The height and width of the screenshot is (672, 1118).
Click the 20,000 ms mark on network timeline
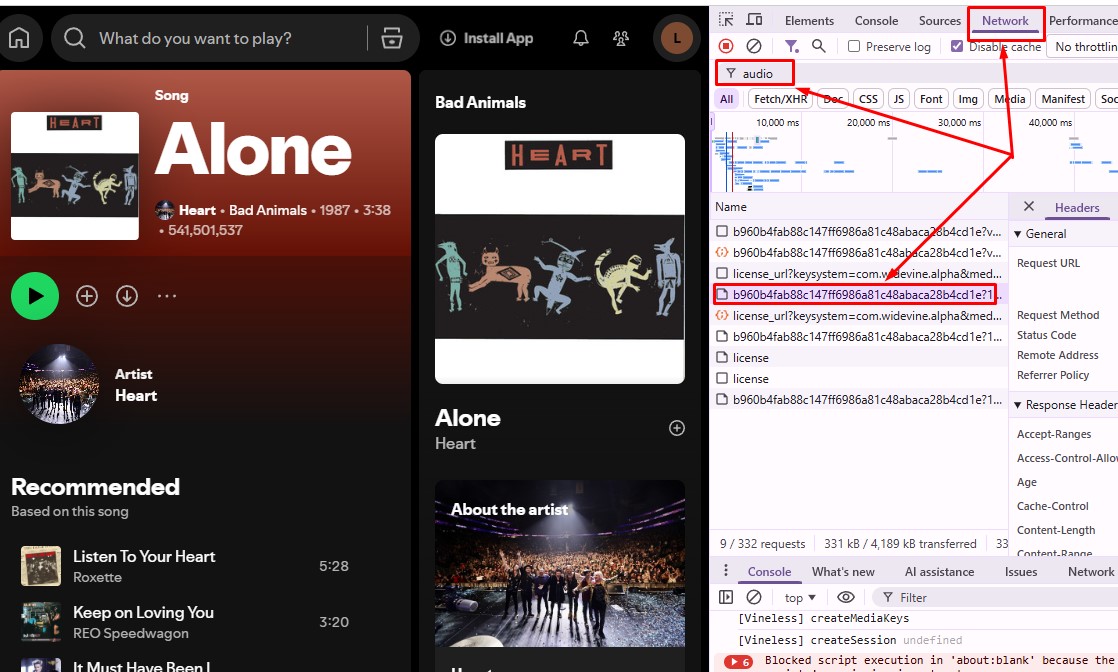(867, 123)
